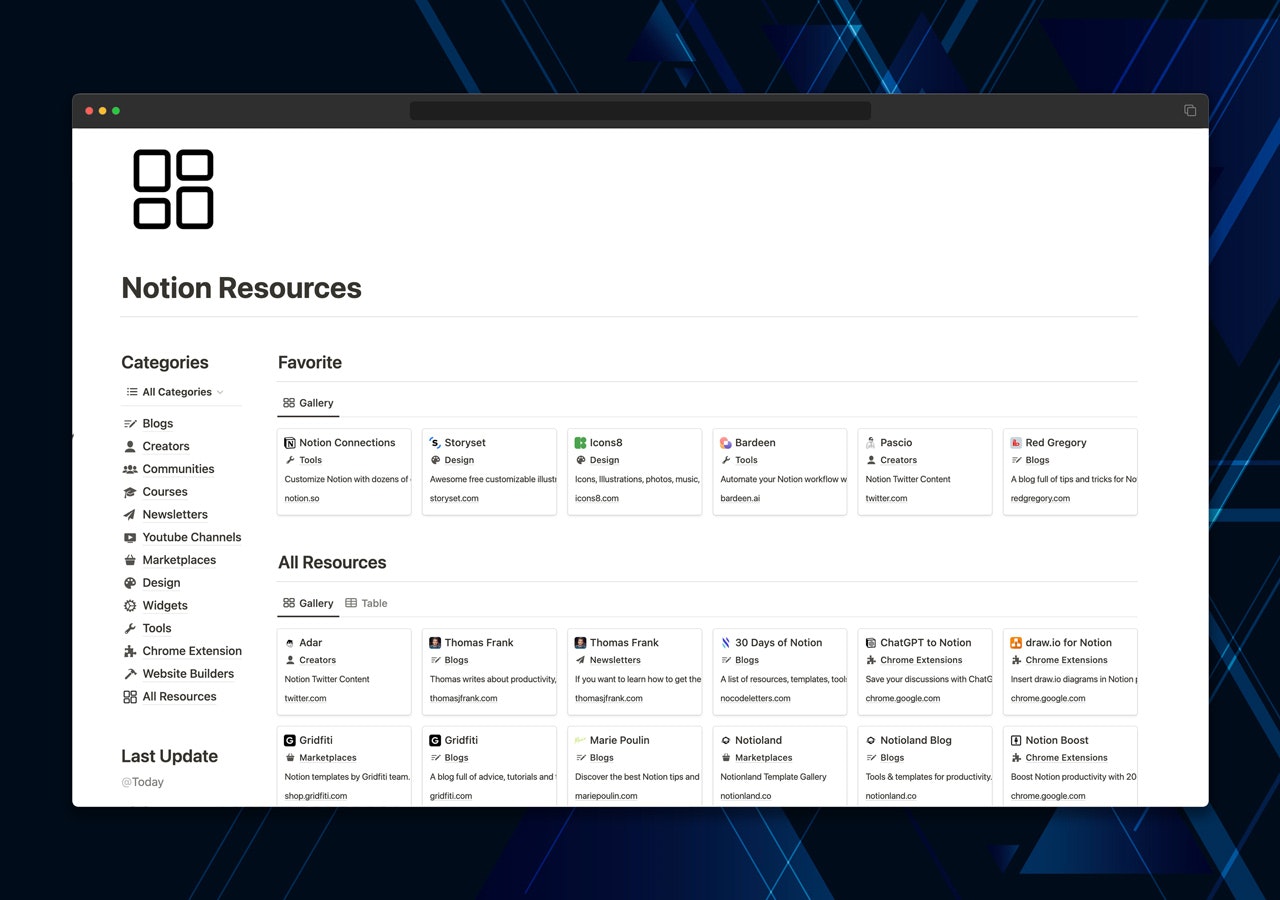
Task: Open the Widgets category link
Action: pos(165,606)
